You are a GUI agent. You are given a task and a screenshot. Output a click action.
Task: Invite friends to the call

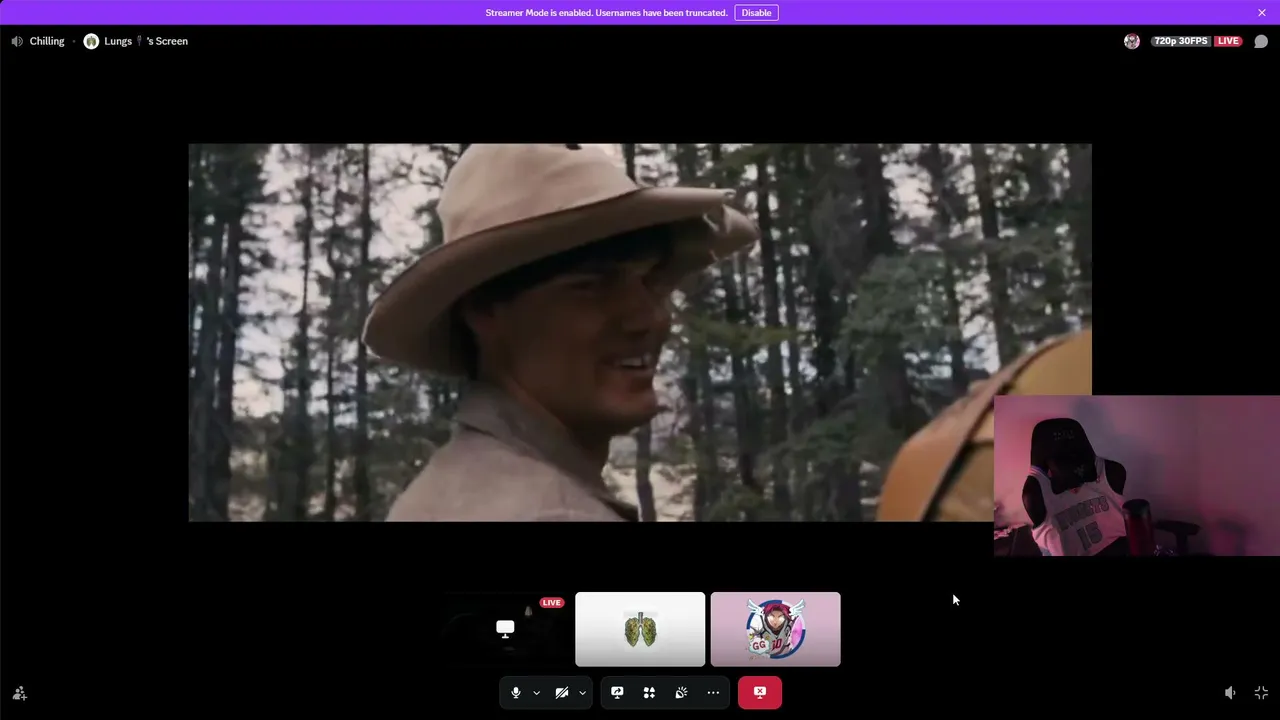click(x=19, y=693)
